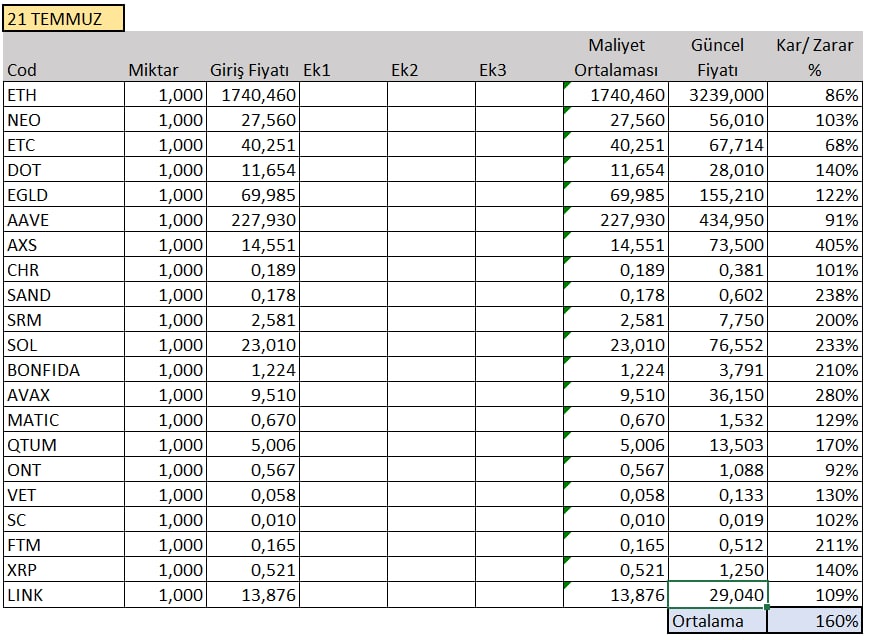Select the EGLD code cell
This screenshot has width=873, height=640.
63,195
